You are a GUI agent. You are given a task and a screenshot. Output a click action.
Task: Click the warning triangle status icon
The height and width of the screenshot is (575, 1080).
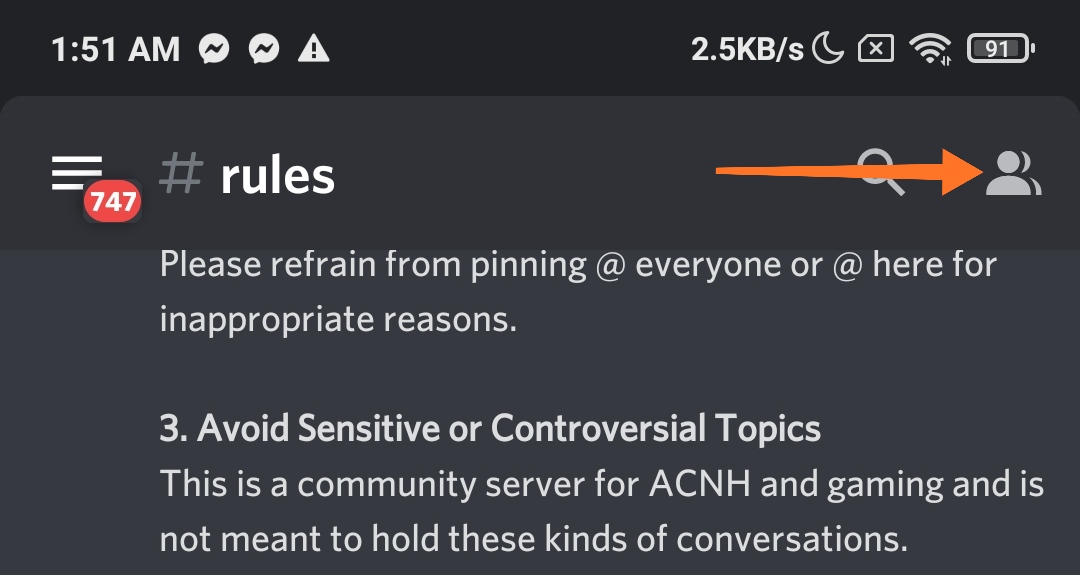316,48
